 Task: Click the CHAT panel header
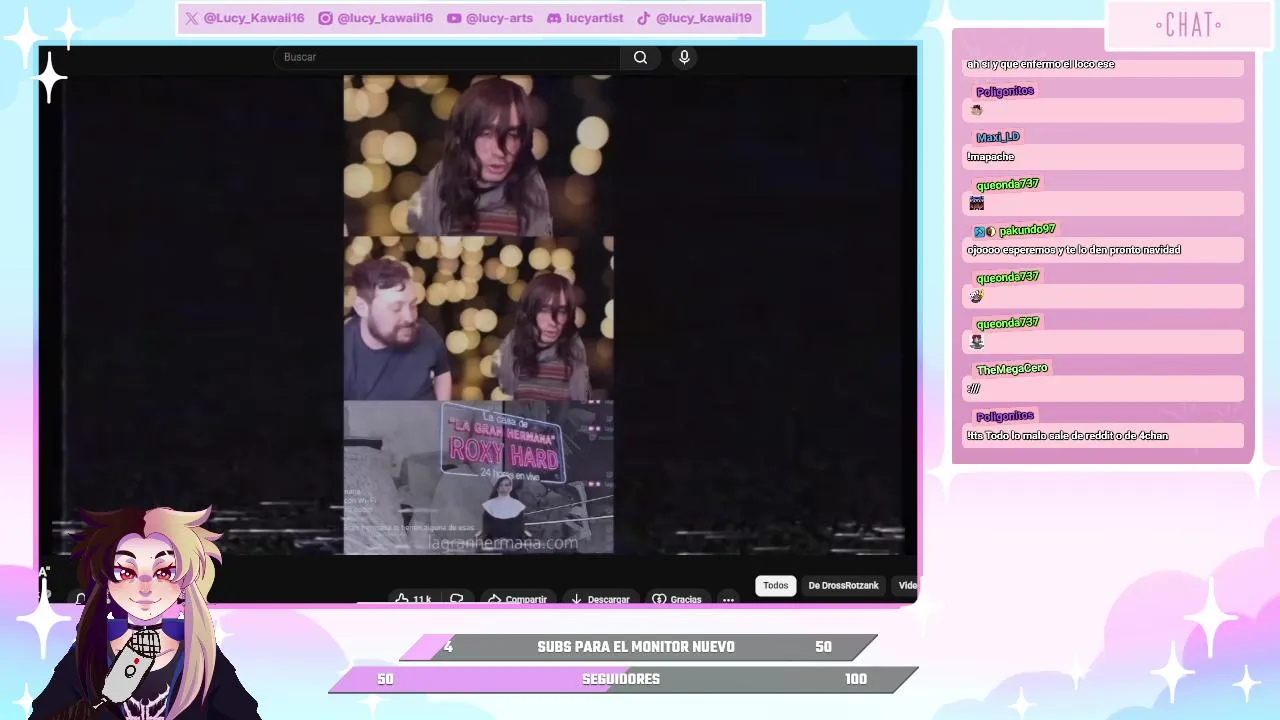pos(1188,25)
